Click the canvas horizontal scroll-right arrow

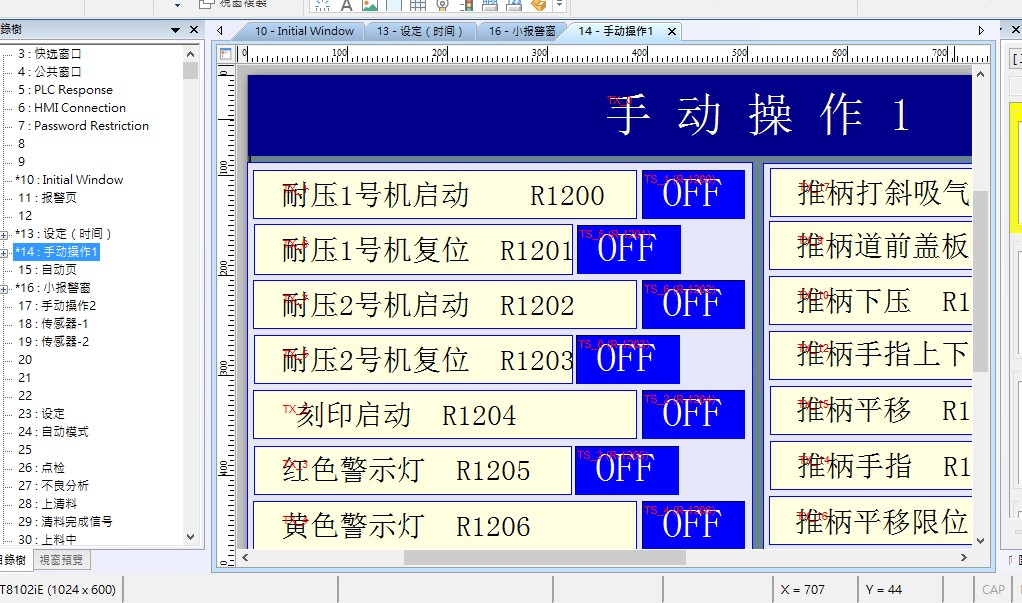click(964, 557)
